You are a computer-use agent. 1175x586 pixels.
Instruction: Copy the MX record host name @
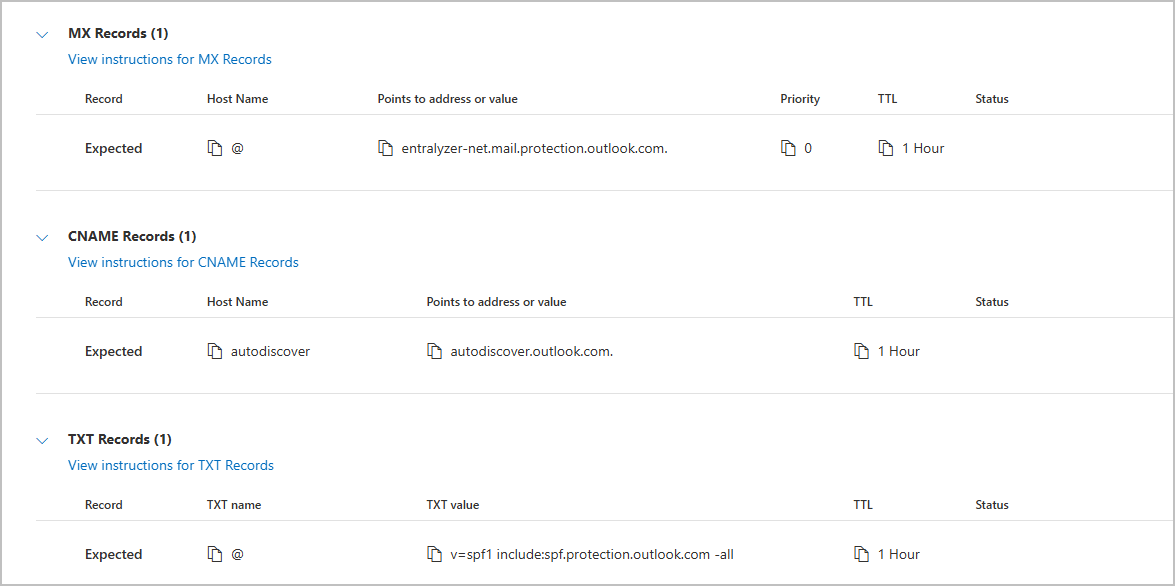[214, 147]
